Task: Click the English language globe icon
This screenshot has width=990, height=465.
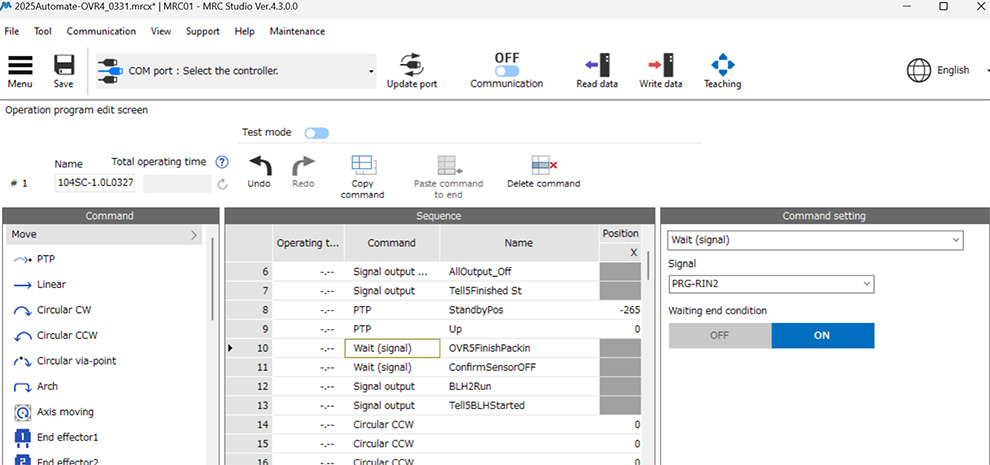Action: point(919,70)
